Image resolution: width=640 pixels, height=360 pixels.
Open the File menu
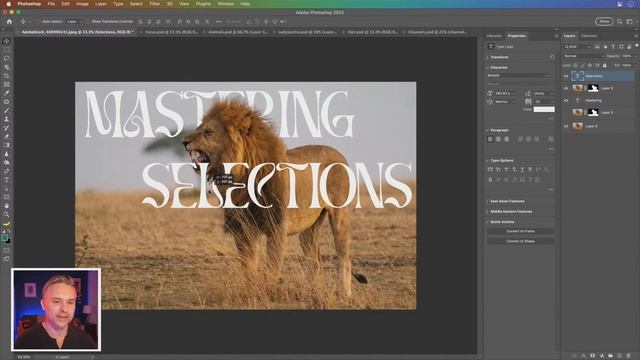[51, 4]
